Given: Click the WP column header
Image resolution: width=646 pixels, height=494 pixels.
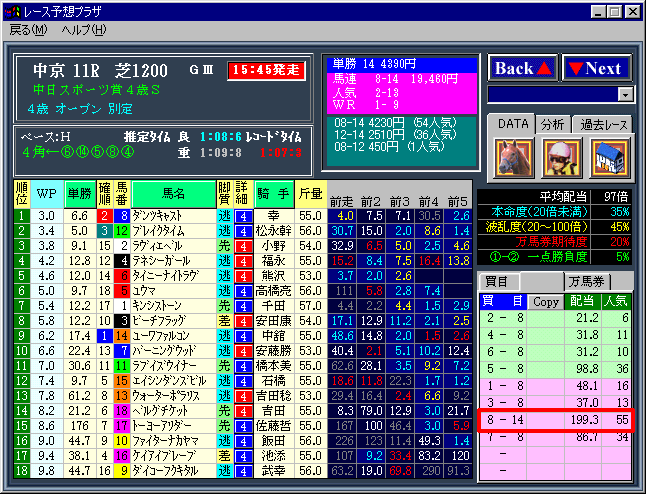Looking at the screenshot, I should (46, 192).
